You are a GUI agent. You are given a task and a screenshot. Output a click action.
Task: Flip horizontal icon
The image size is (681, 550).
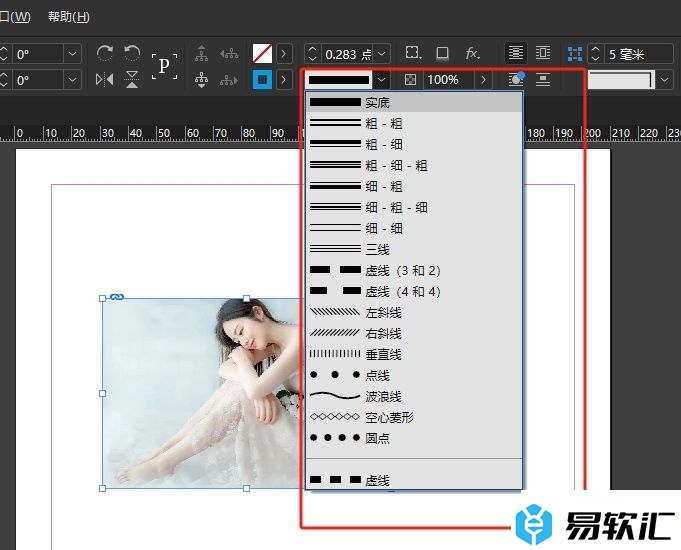coord(105,80)
